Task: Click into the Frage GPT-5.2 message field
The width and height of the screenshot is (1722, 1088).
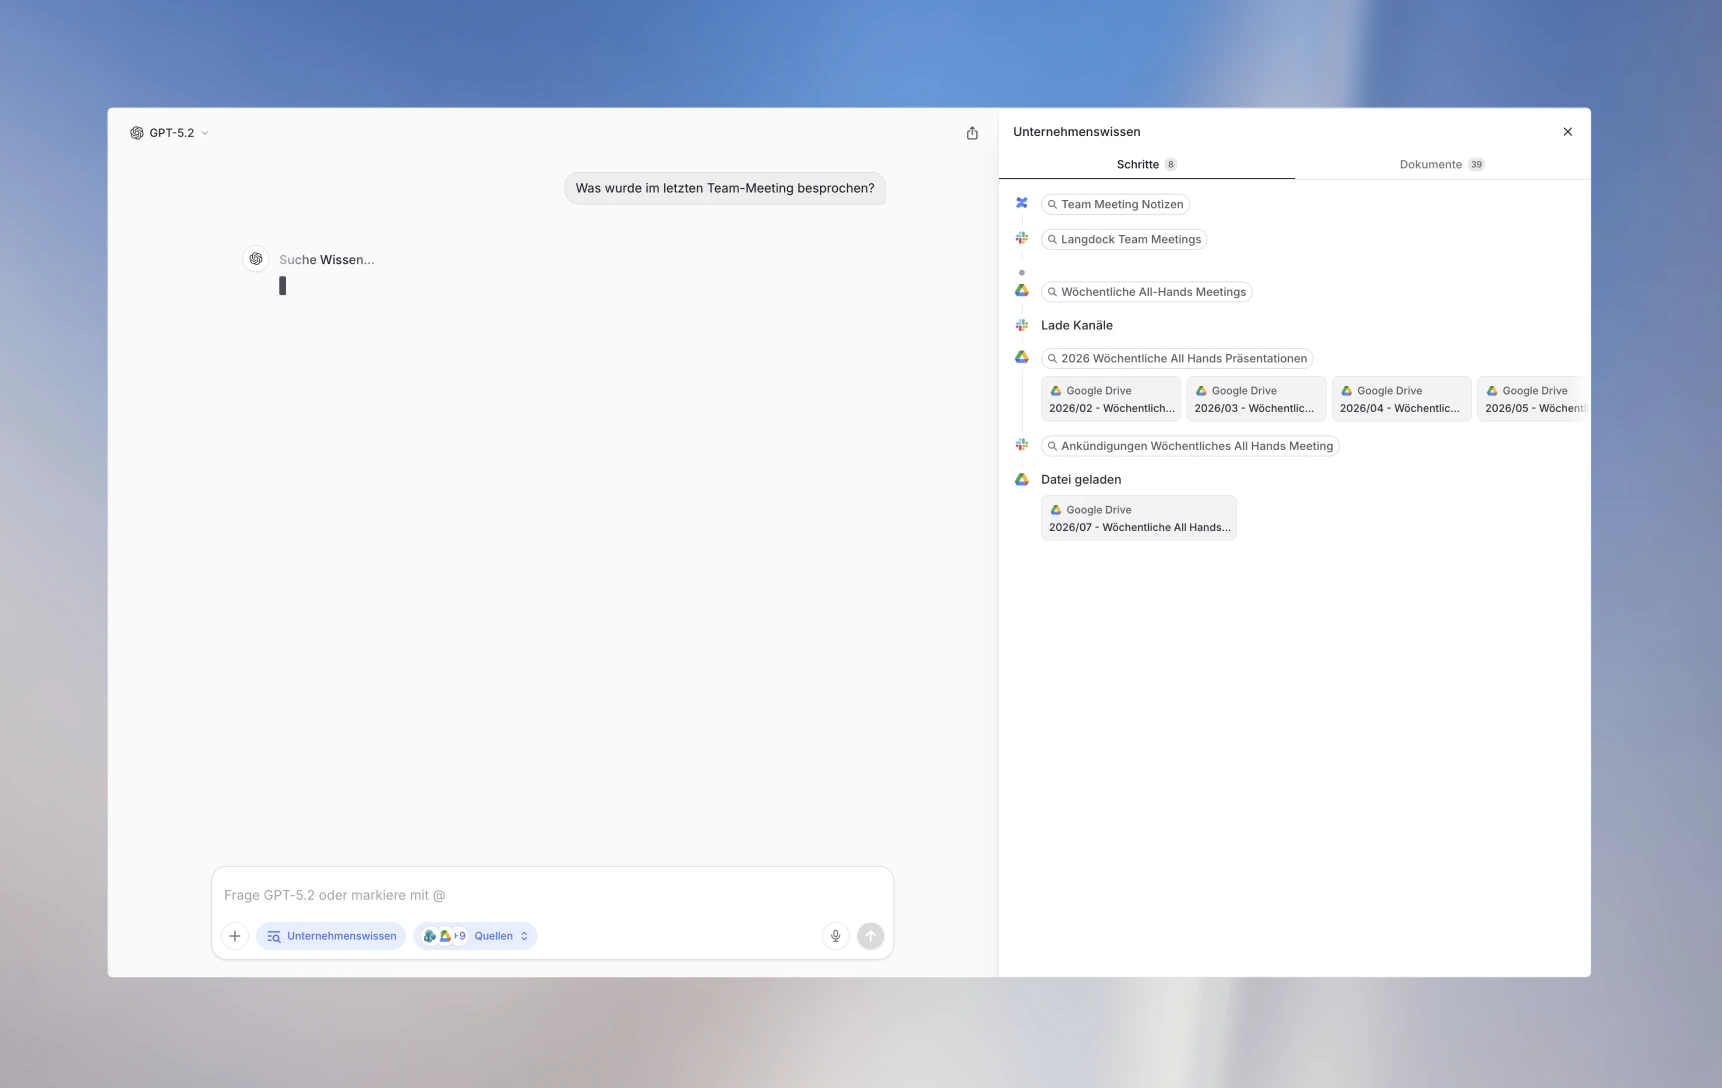Action: click(550, 895)
